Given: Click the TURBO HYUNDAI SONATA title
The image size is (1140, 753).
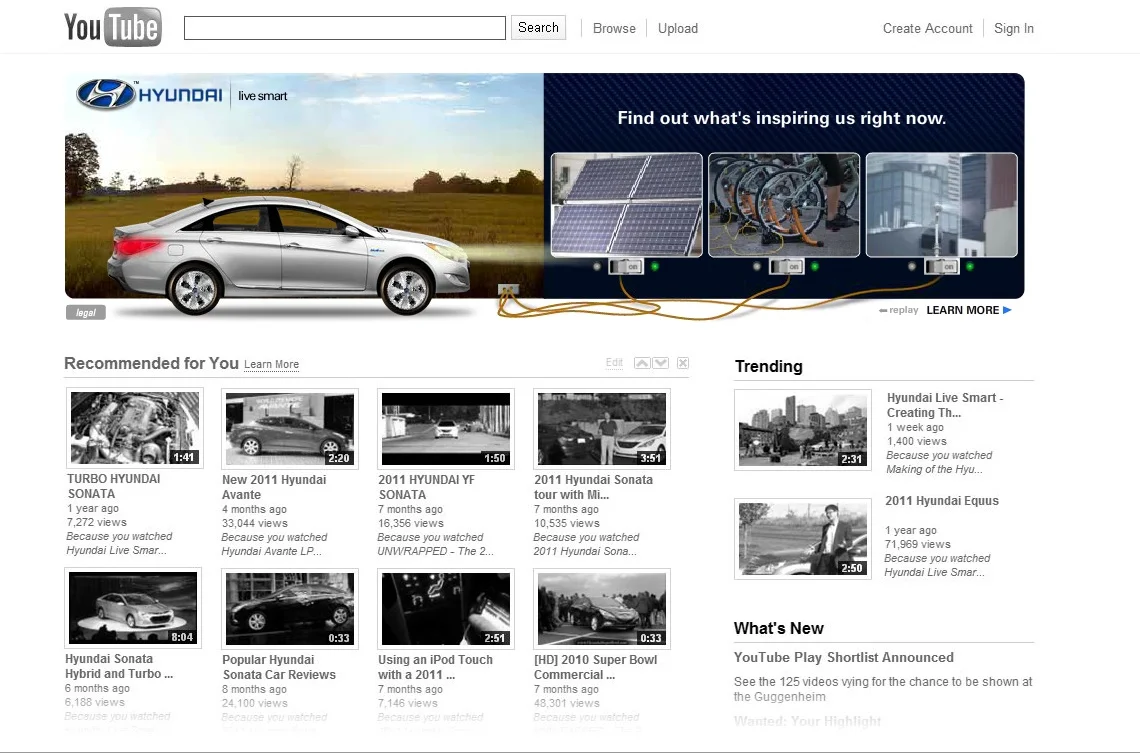Looking at the screenshot, I should 113,486.
